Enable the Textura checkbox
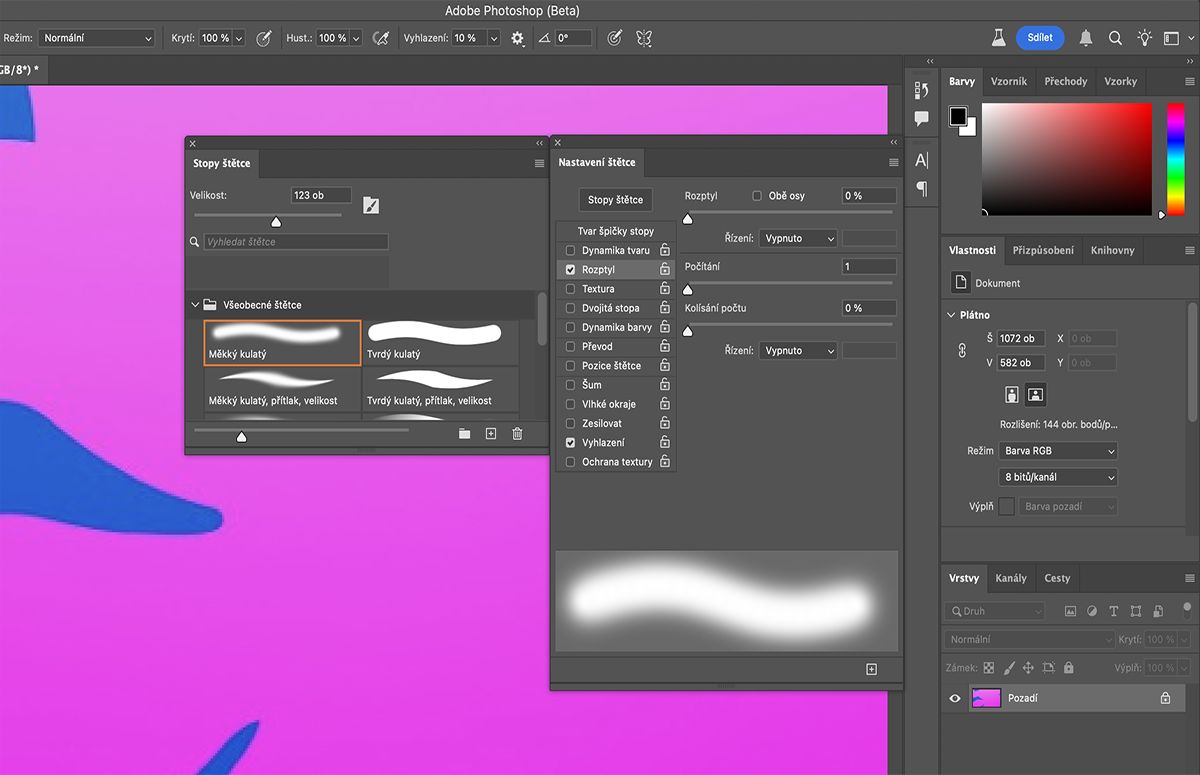Image resolution: width=1200 pixels, height=775 pixels. (571, 289)
